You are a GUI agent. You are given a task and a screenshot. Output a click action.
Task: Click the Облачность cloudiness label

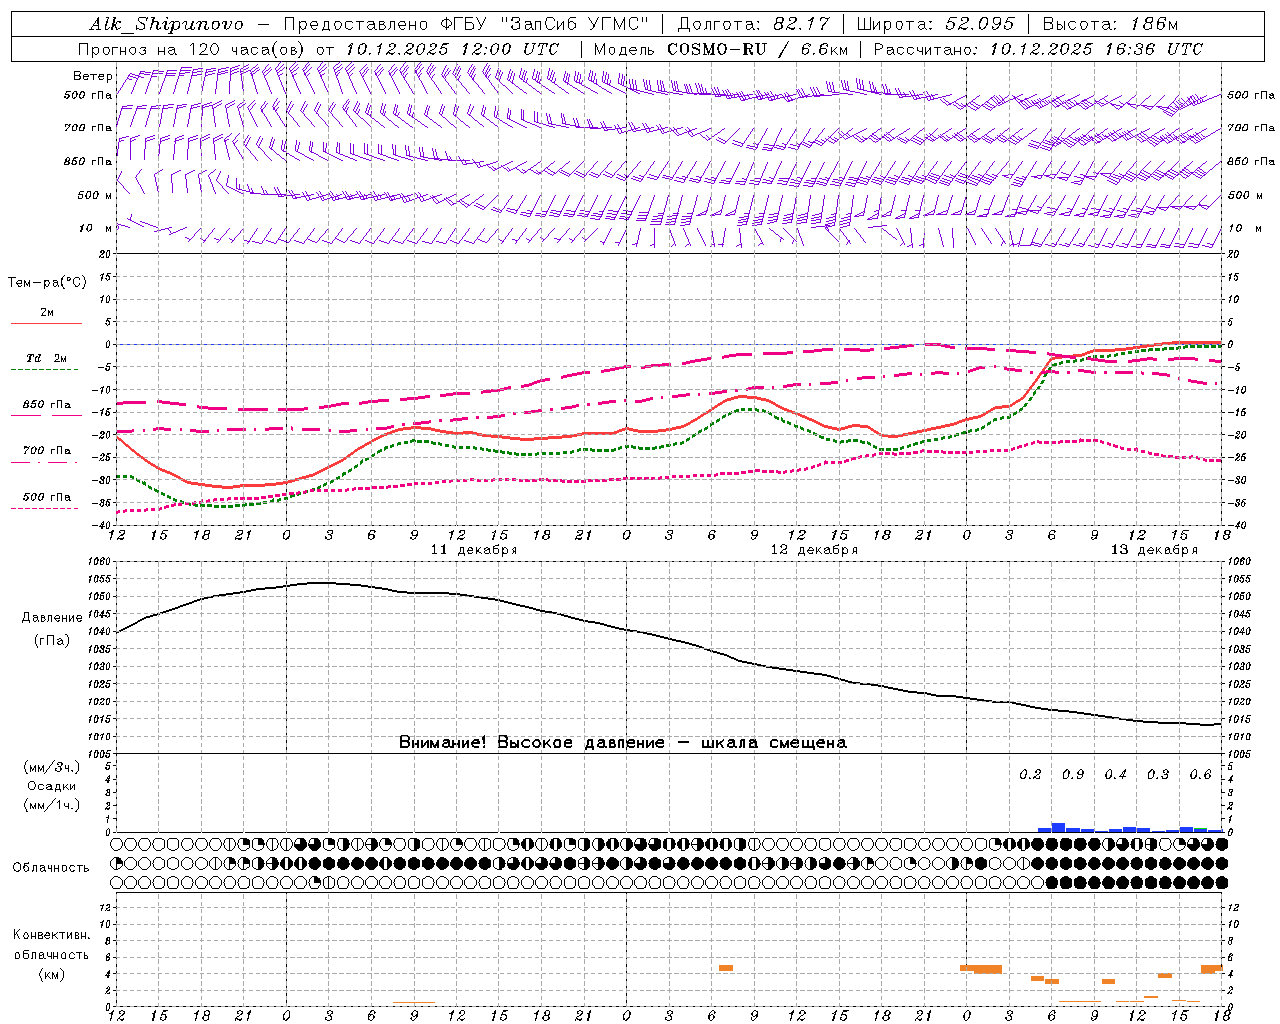(51, 868)
